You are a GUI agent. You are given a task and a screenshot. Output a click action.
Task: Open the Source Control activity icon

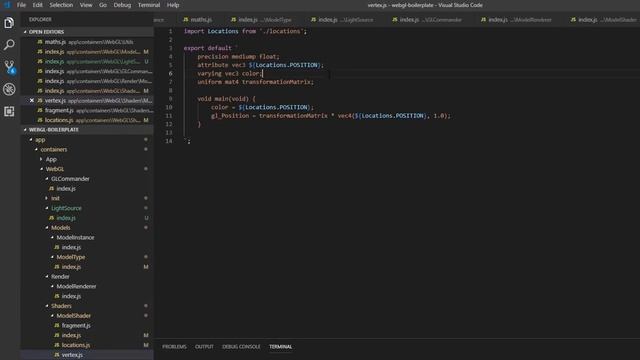coord(9,67)
